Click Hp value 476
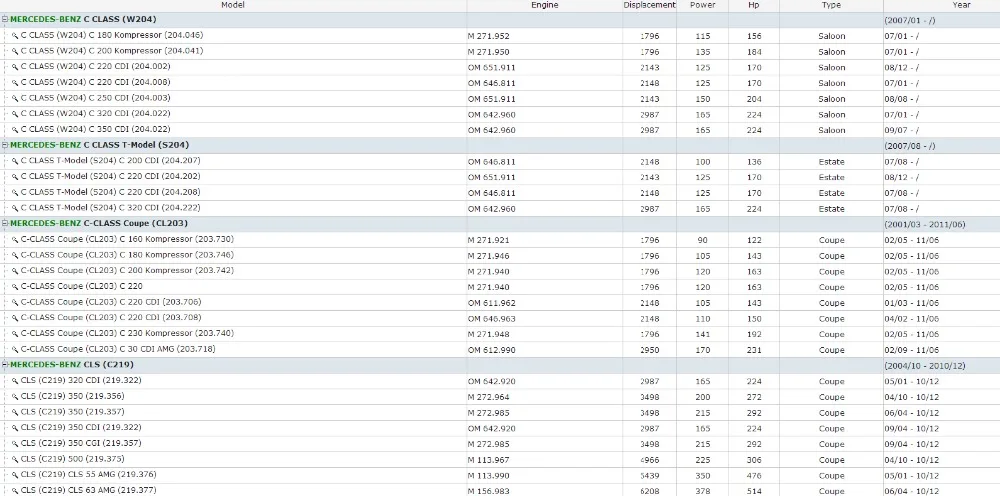Viewport: 1000px width, 496px height. click(x=754, y=476)
